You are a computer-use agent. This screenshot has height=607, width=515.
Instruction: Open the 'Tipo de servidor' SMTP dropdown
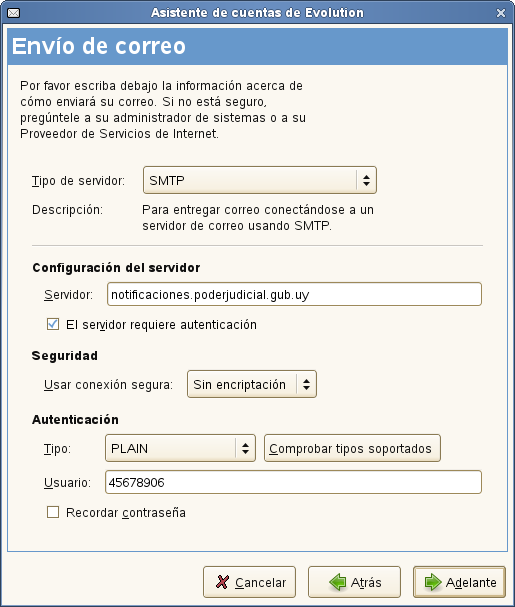pyautogui.click(x=260, y=180)
